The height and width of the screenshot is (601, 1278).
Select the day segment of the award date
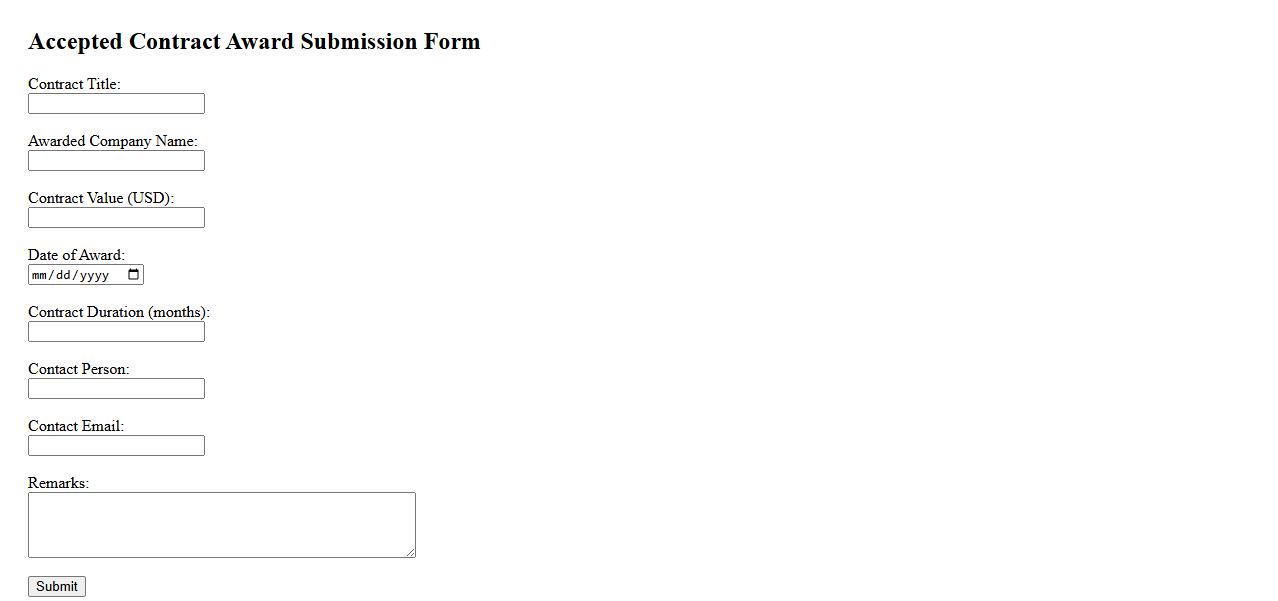(63, 275)
